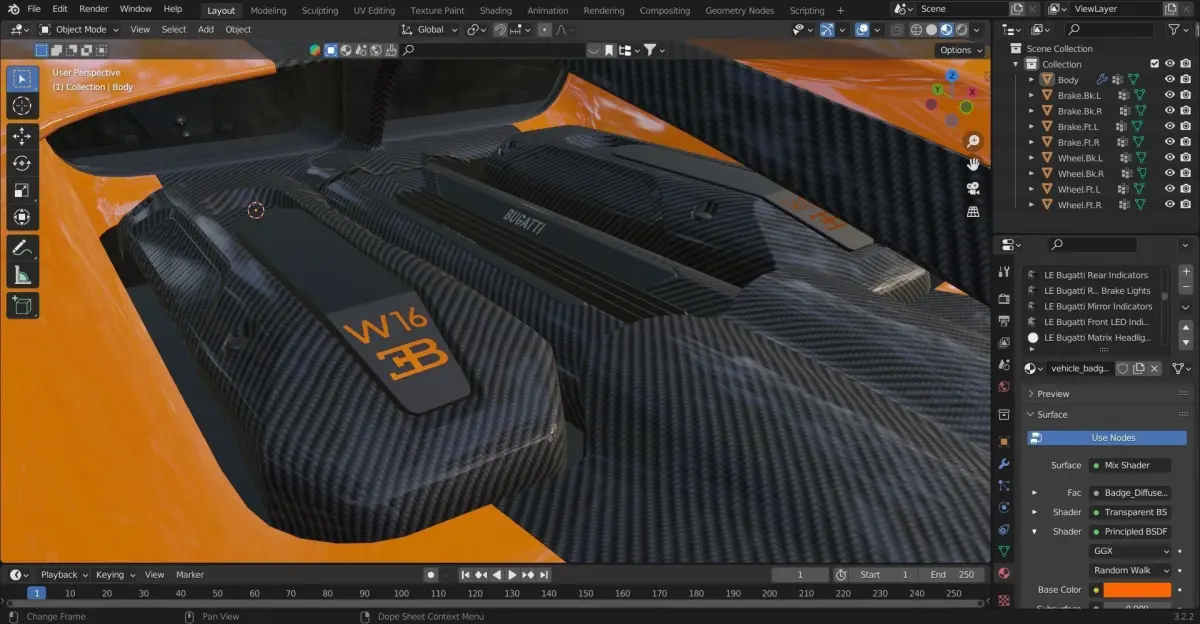
Task: Open the Tool properties tab
Action: (1004, 272)
